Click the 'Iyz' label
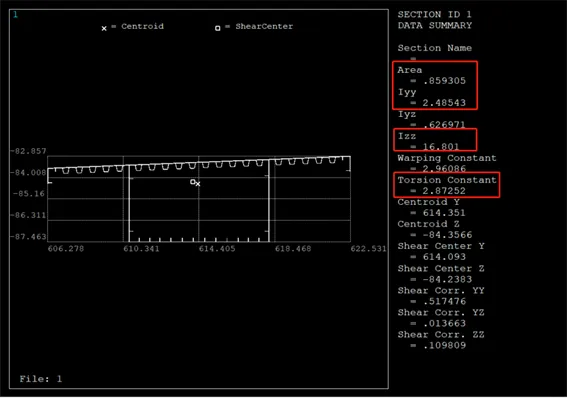The image size is (567, 398). (x=407, y=114)
